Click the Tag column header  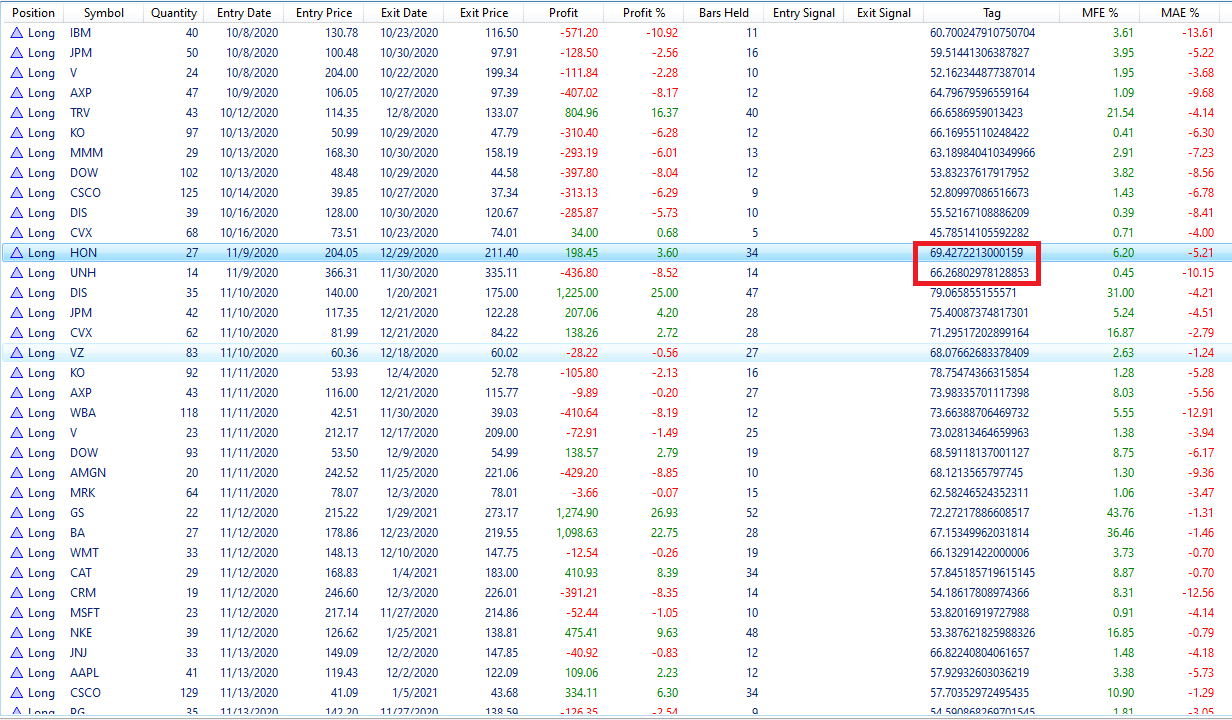(x=991, y=13)
